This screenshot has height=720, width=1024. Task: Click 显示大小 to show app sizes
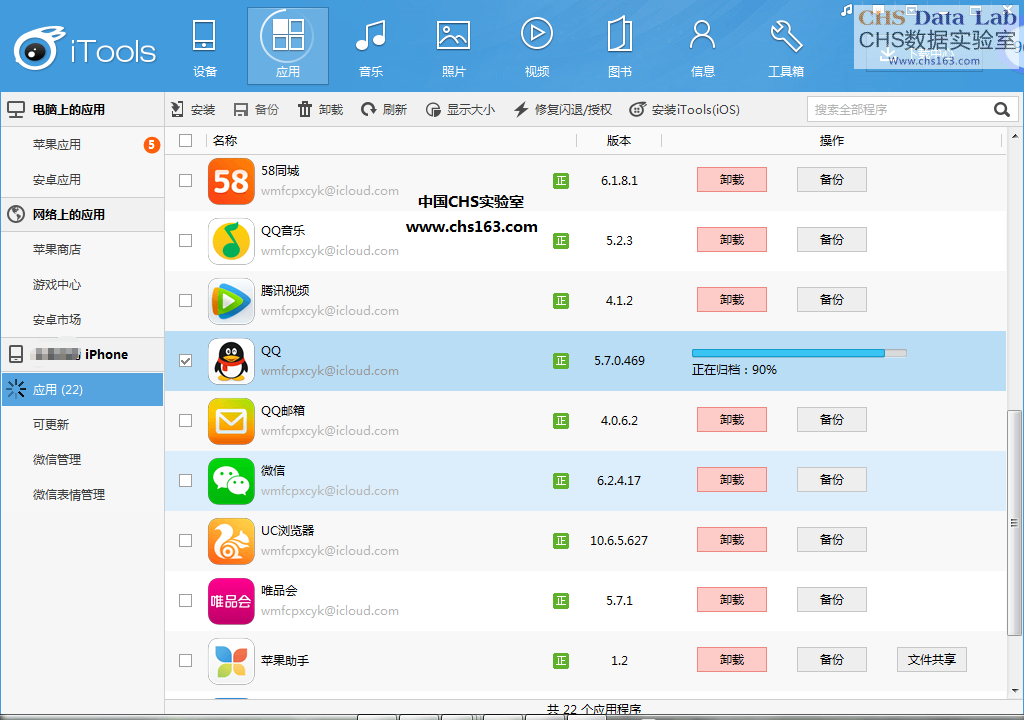click(460, 109)
